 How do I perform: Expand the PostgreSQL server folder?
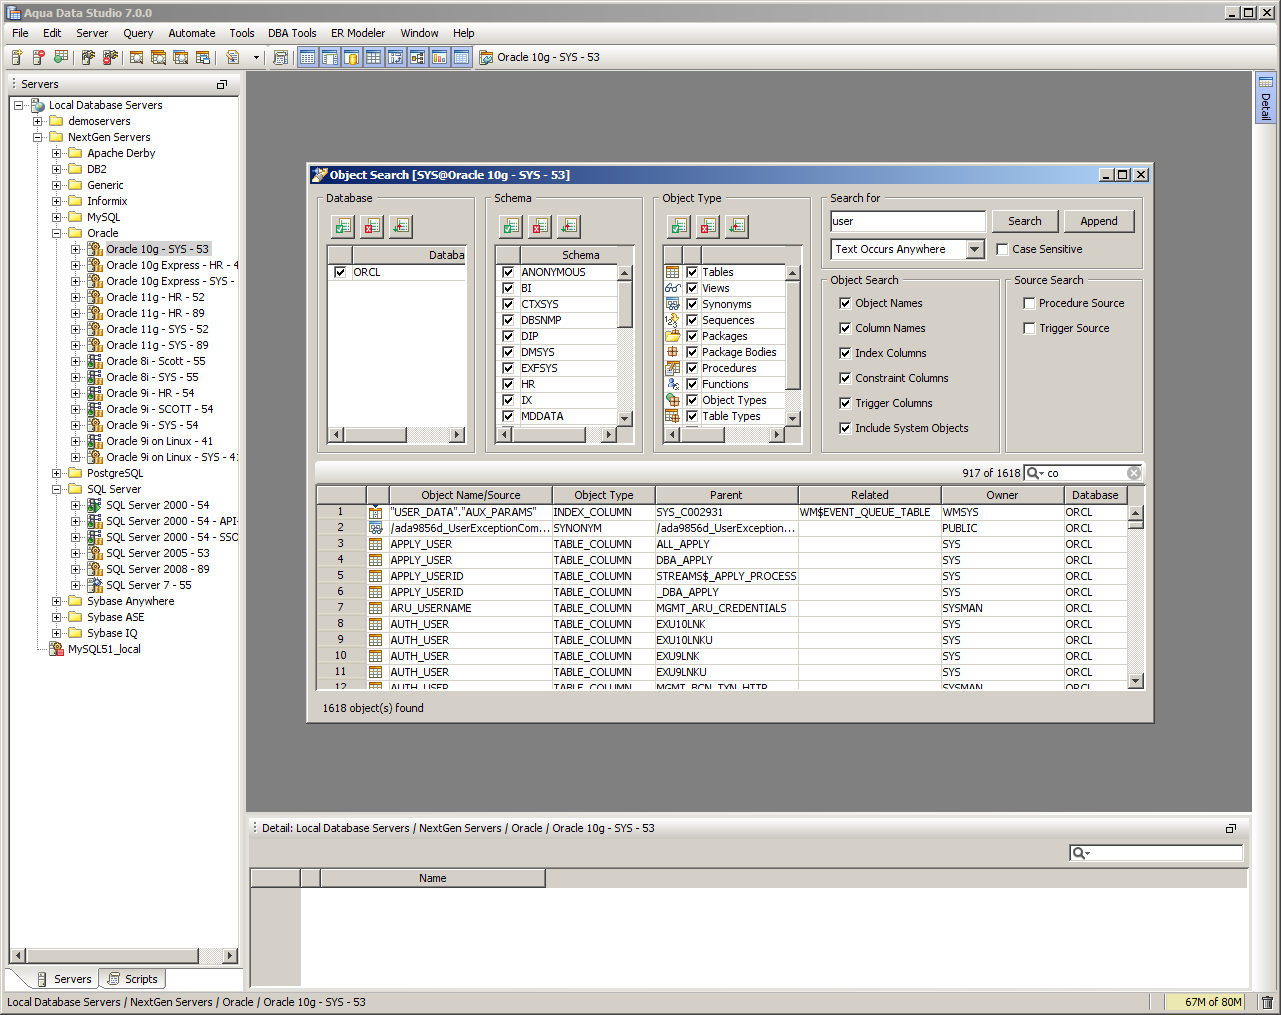pyautogui.click(x=57, y=473)
